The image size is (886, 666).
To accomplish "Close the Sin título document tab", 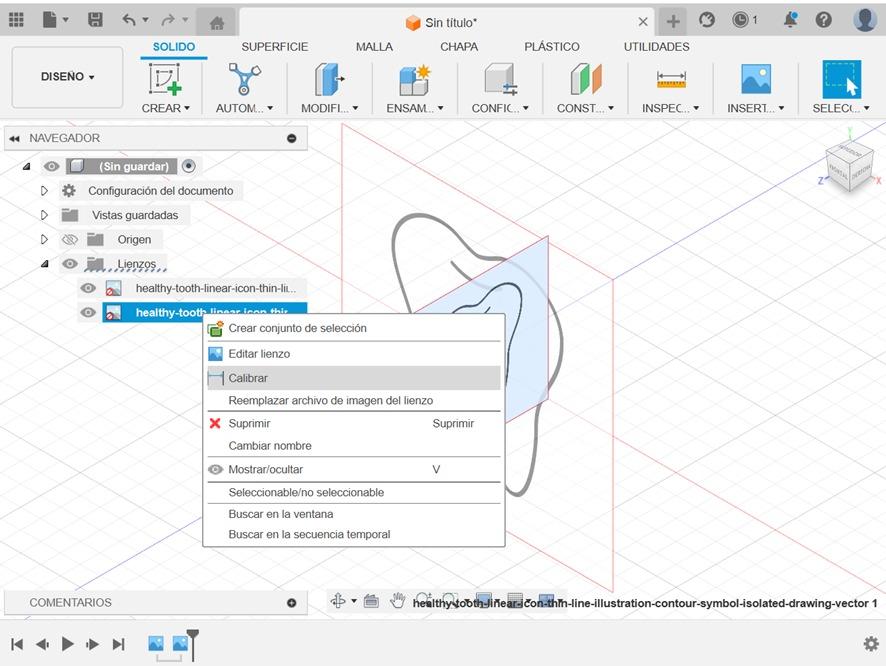I will 642,22.
